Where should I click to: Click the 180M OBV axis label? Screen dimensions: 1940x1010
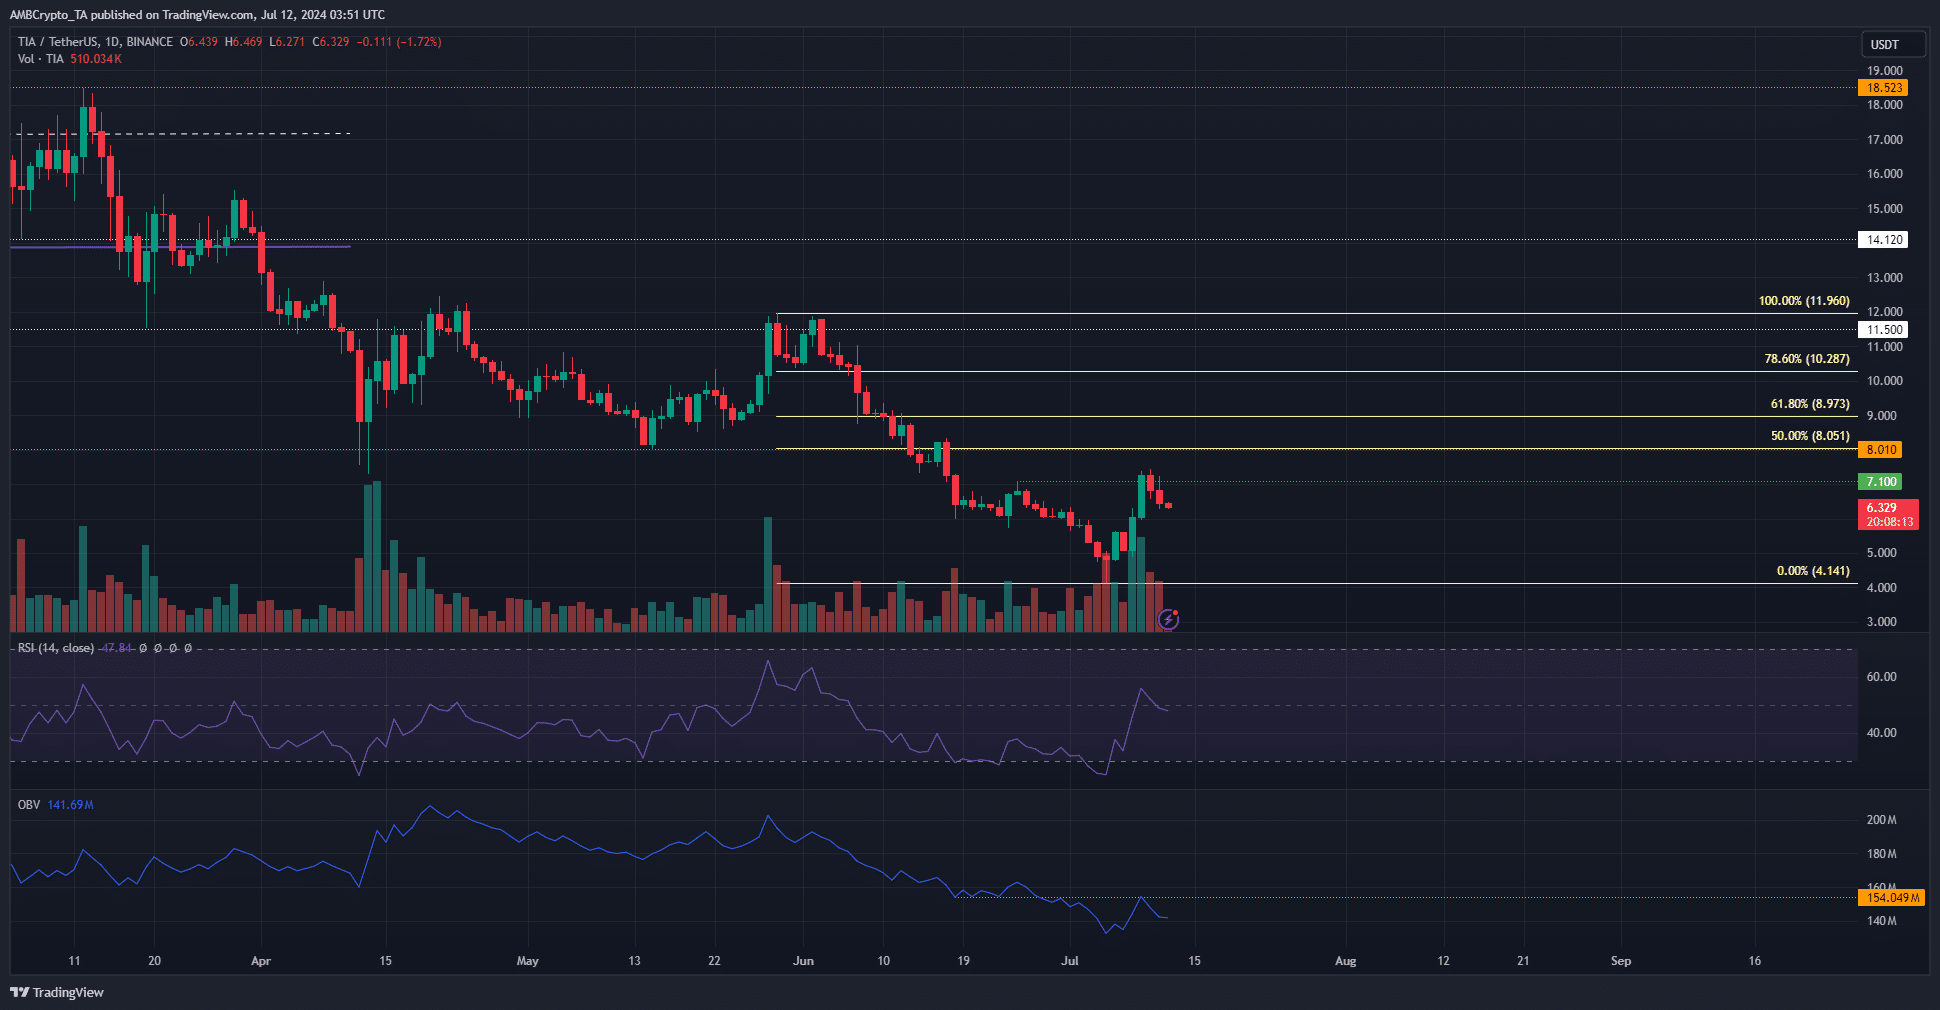point(1882,854)
